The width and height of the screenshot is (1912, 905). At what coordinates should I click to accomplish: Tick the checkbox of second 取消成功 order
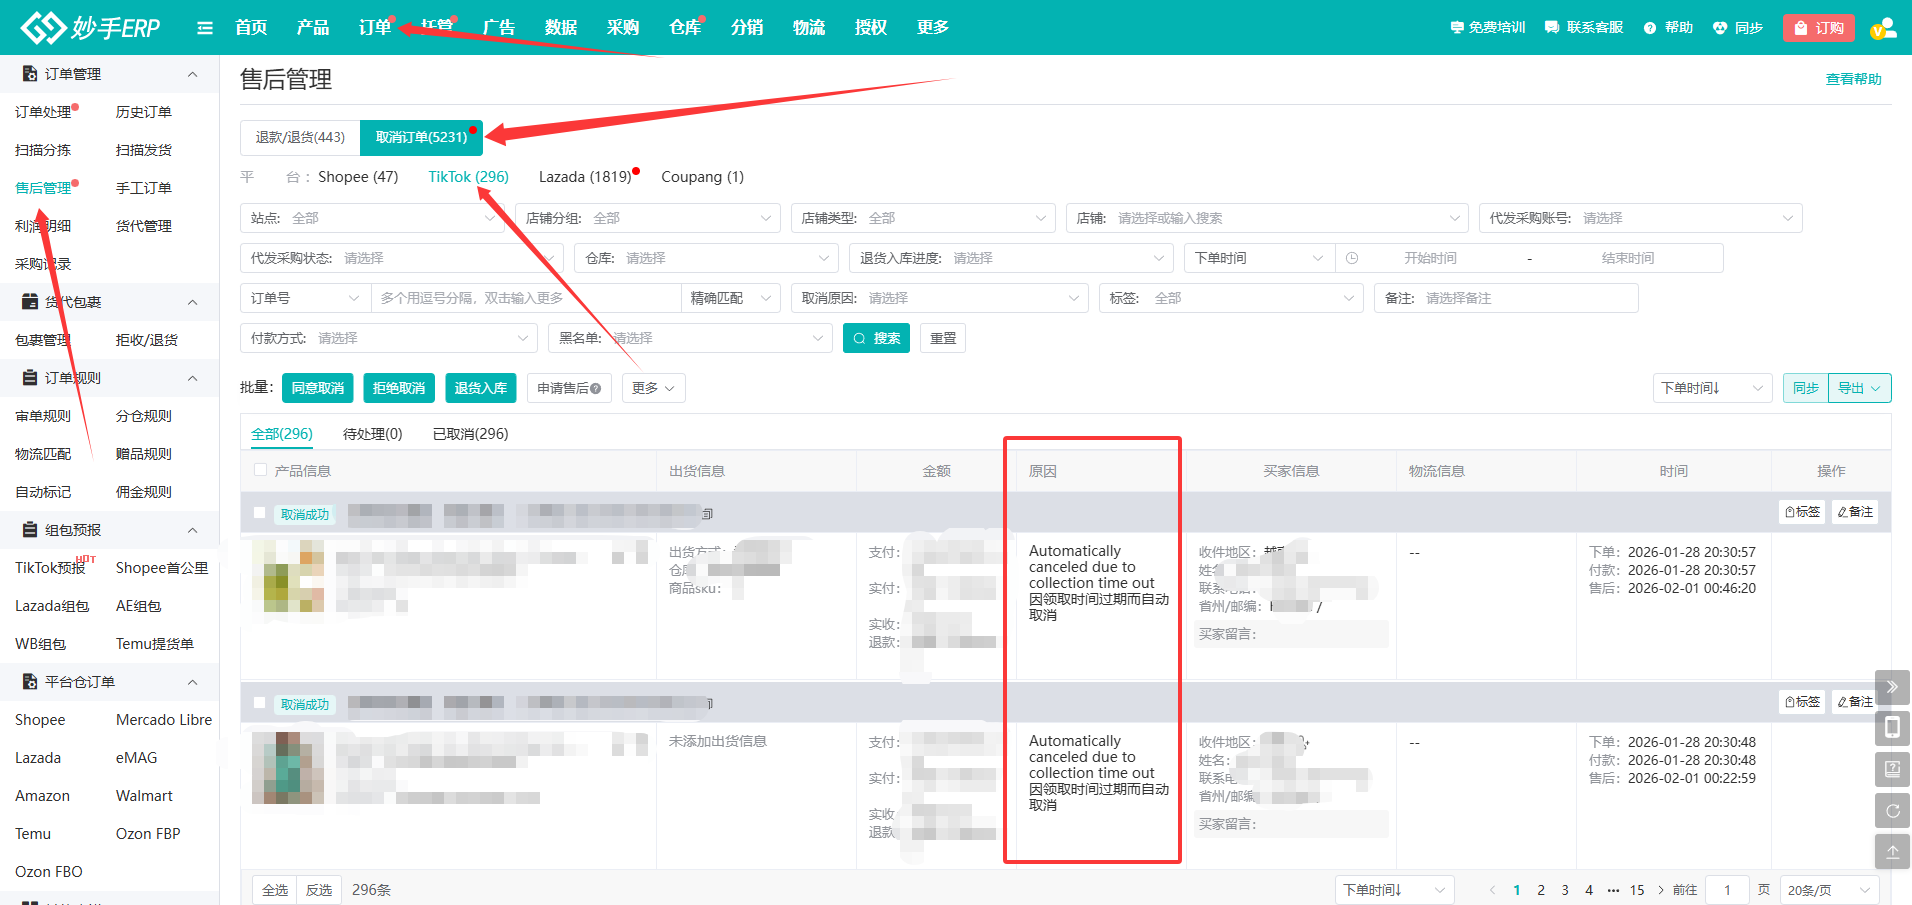point(260,703)
